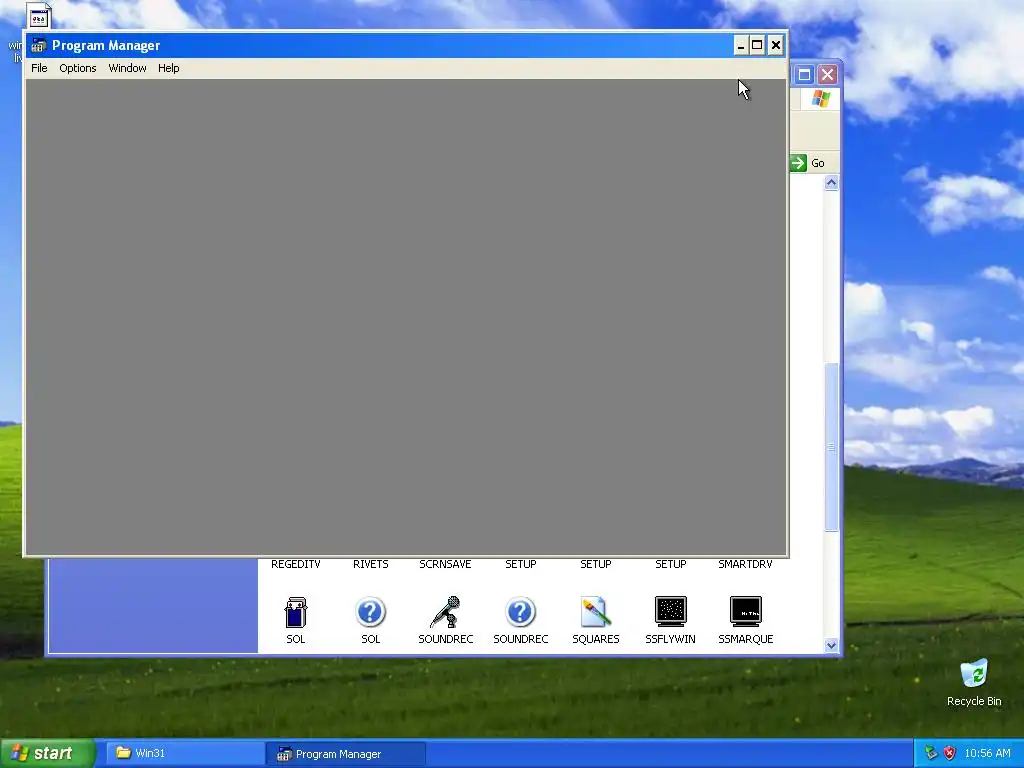Screen dimensions: 1024x768
Task: Maximize the Program Manager window
Action: click(757, 45)
